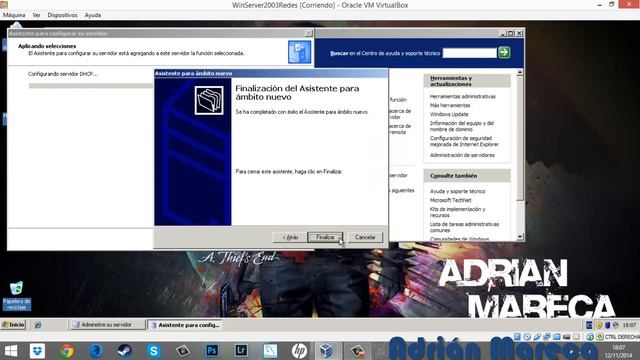Image resolution: width=640 pixels, height=360 pixels.
Task: Switch to Asistente para config... taskbar button
Action: pyautogui.click(x=185, y=325)
